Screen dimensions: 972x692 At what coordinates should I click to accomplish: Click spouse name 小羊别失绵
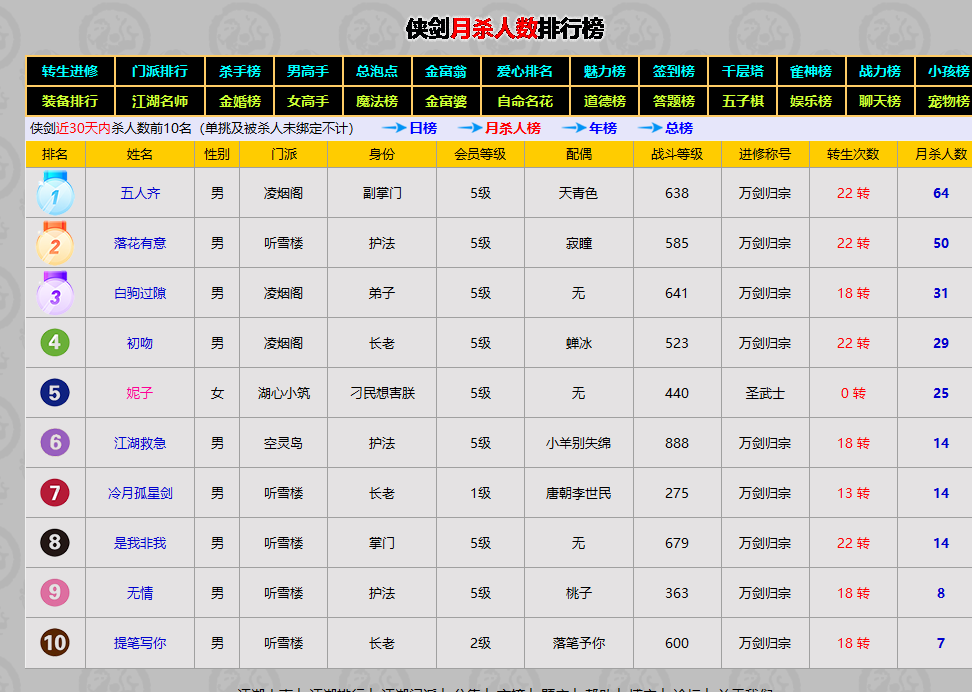tap(578, 443)
